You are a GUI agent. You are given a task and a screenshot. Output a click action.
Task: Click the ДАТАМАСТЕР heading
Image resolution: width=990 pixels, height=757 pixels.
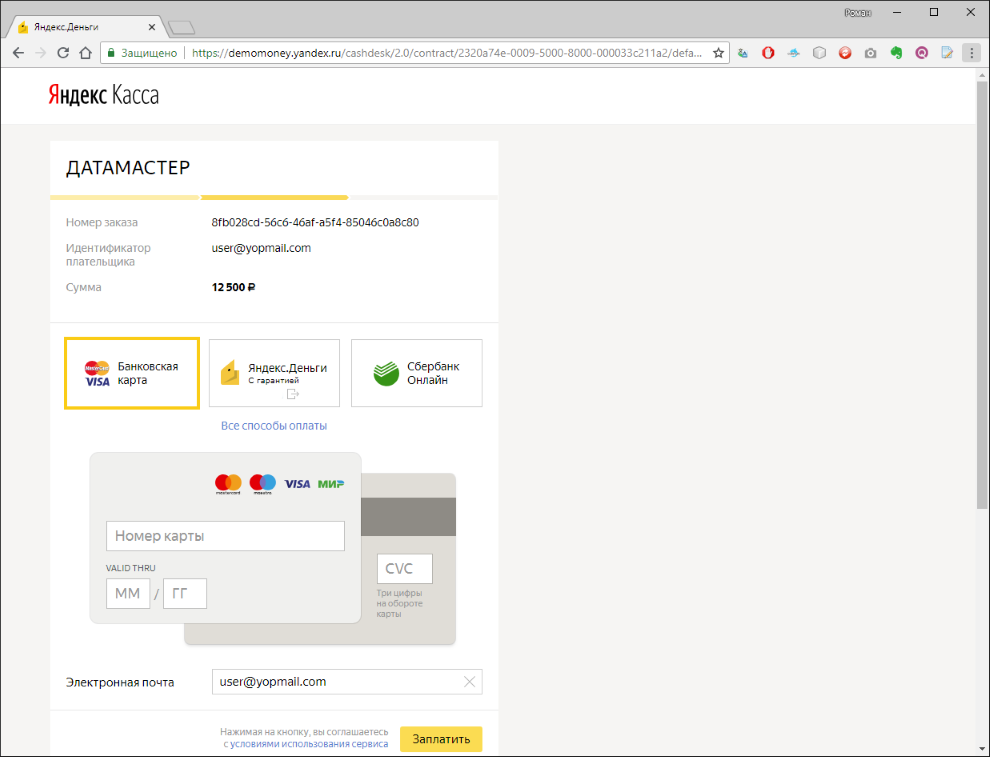(128, 168)
